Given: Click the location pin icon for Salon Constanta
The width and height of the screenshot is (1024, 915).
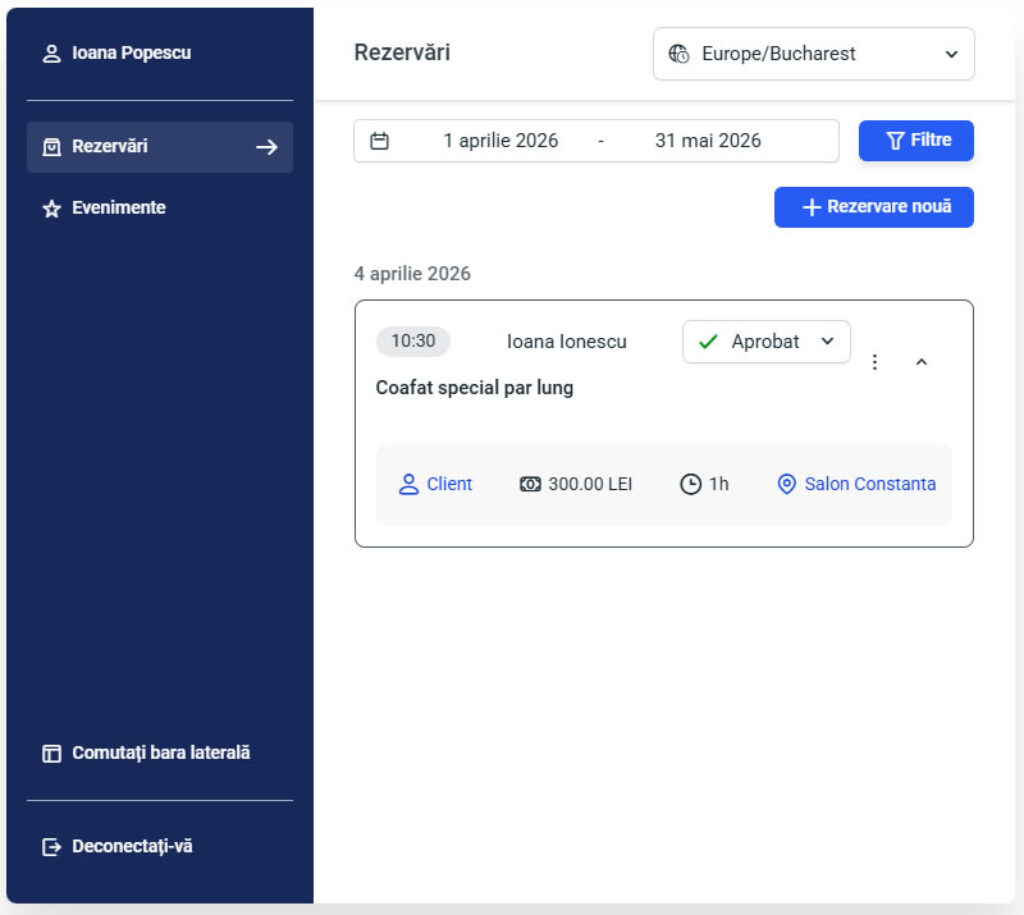Looking at the screenshot, I should pos(787,485).
